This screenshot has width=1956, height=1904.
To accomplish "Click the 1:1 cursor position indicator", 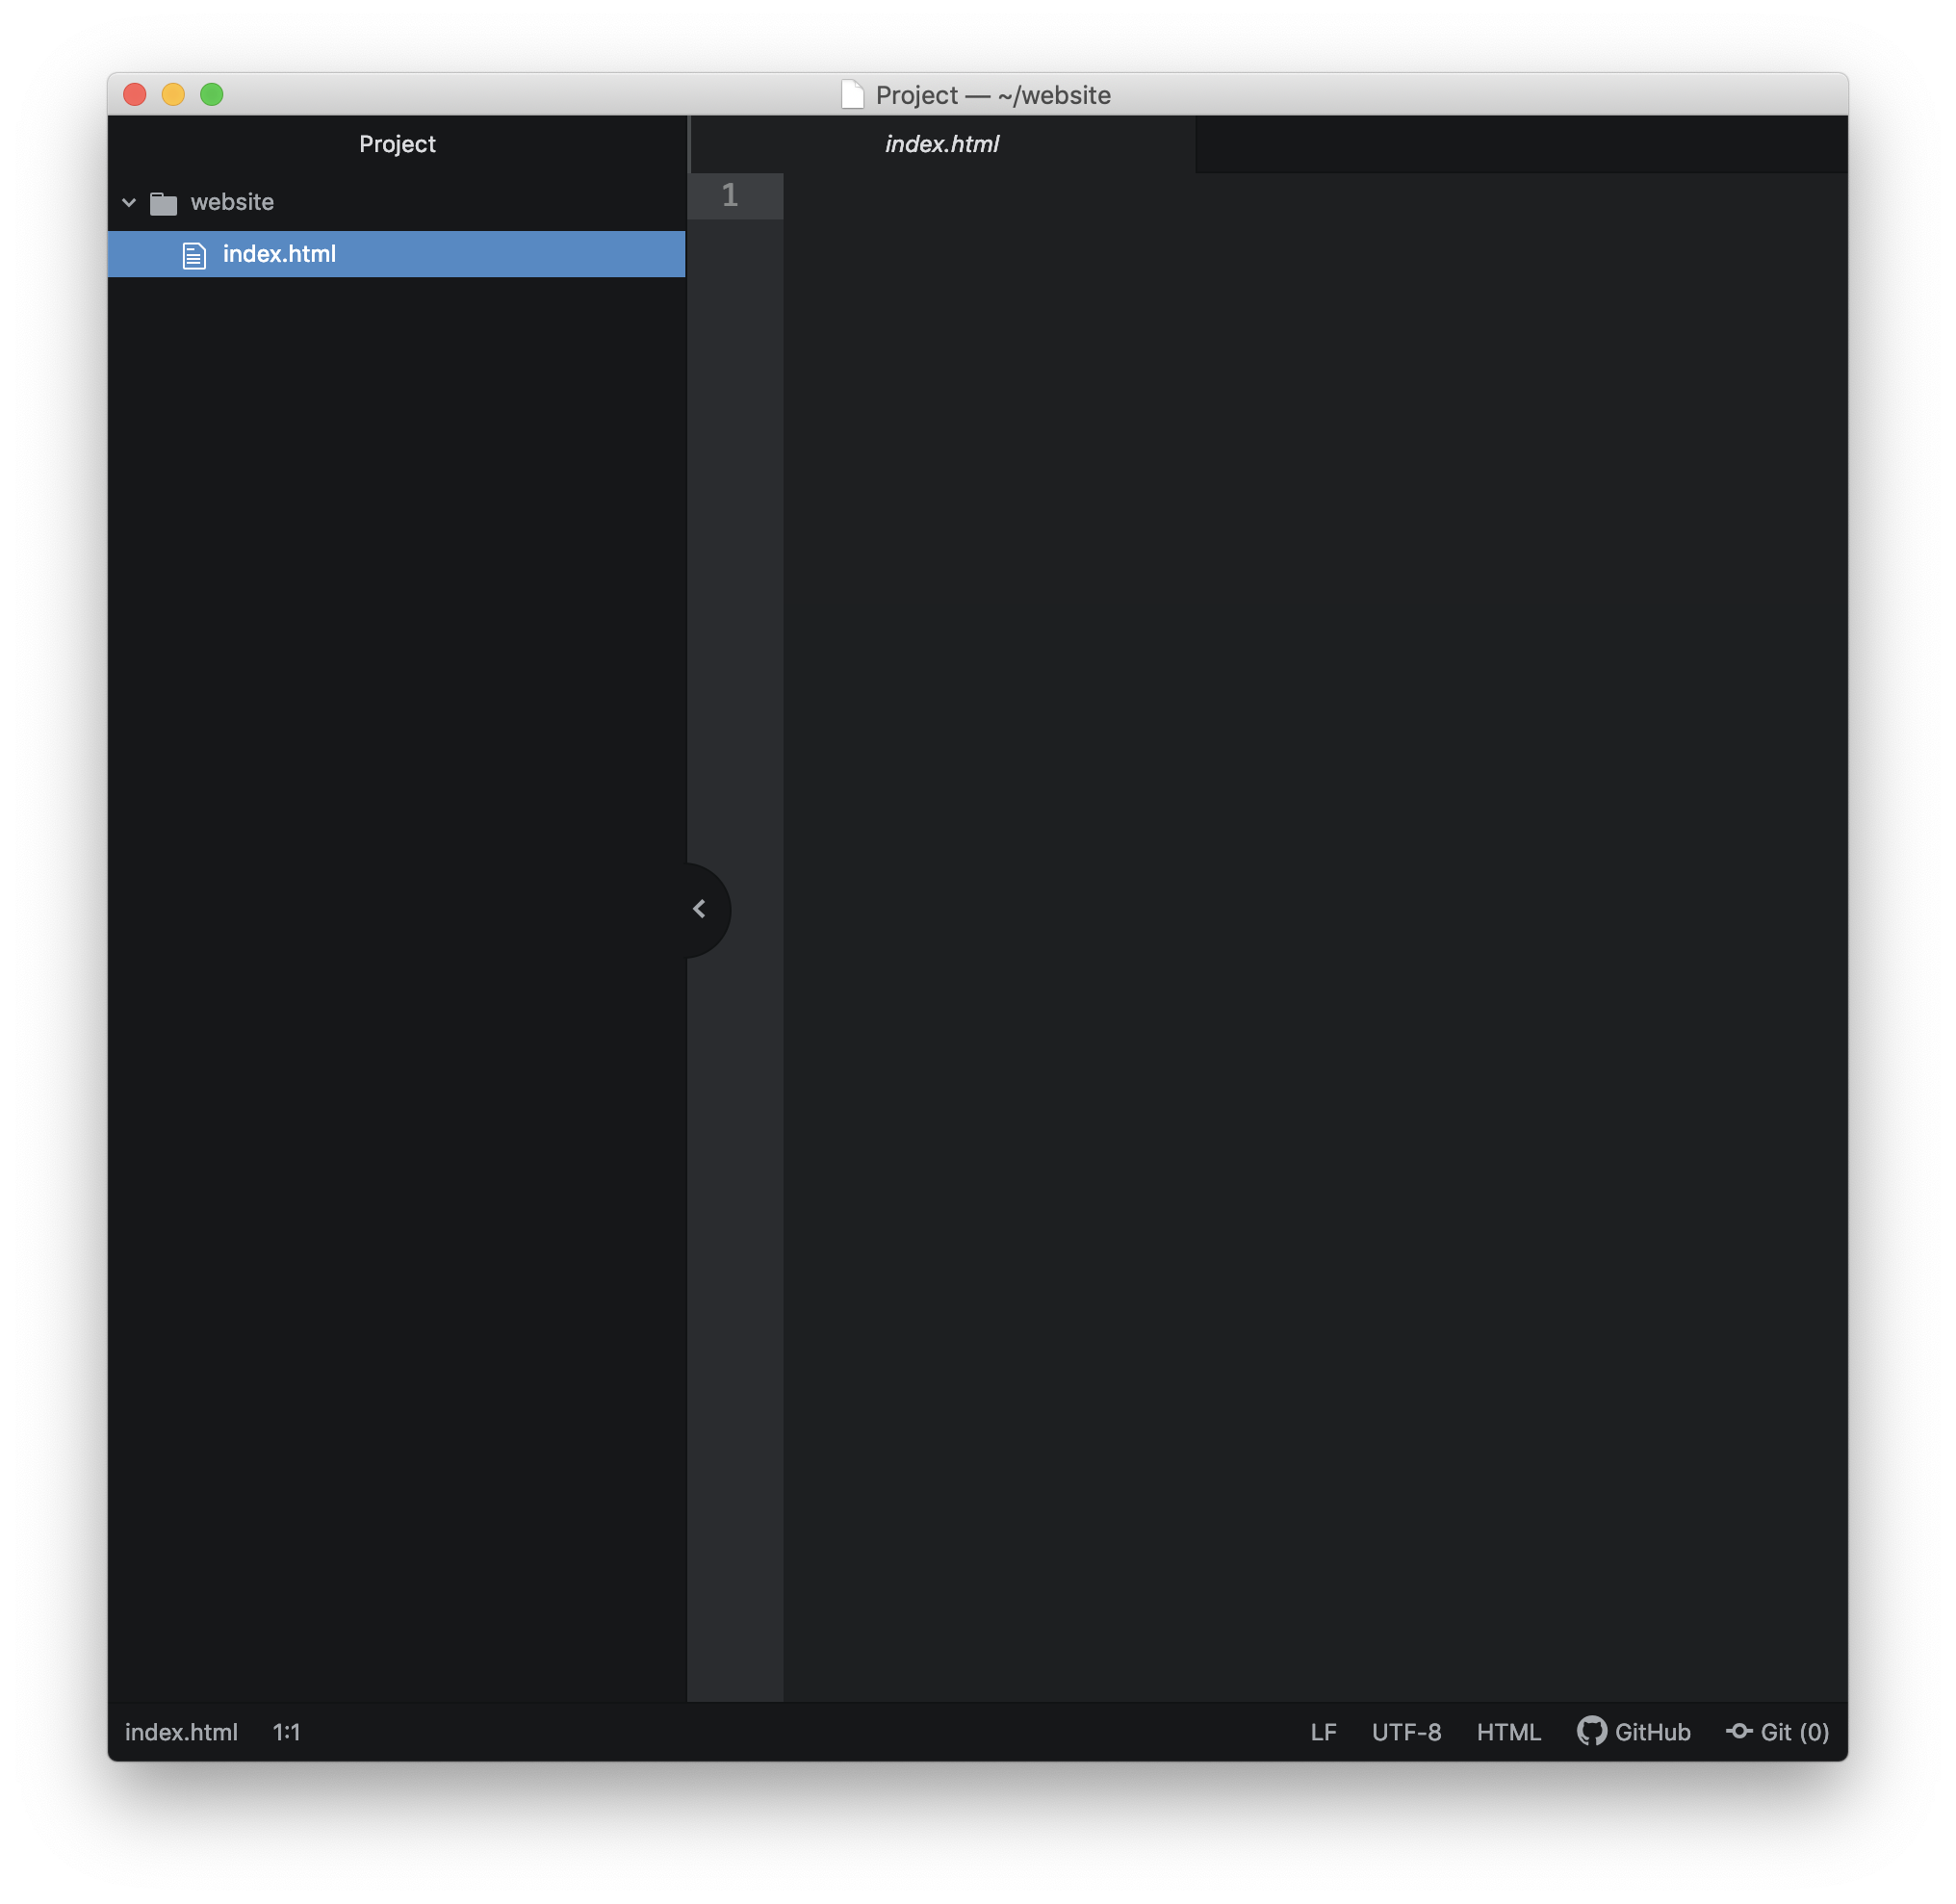I will point(286,1732).
